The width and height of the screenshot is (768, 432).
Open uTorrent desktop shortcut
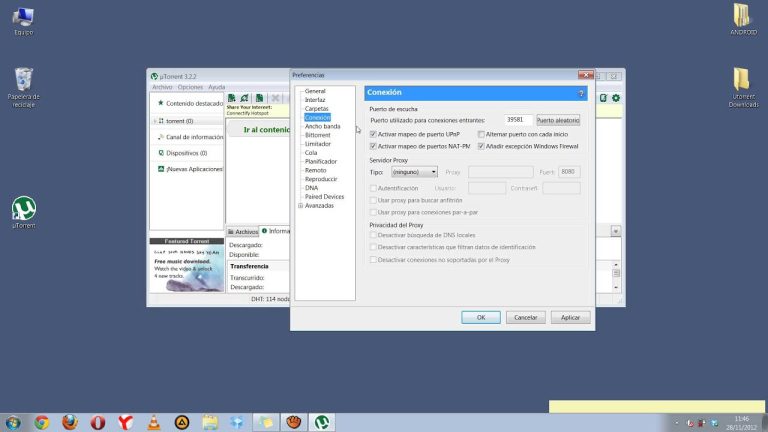(x=24, y=212)
